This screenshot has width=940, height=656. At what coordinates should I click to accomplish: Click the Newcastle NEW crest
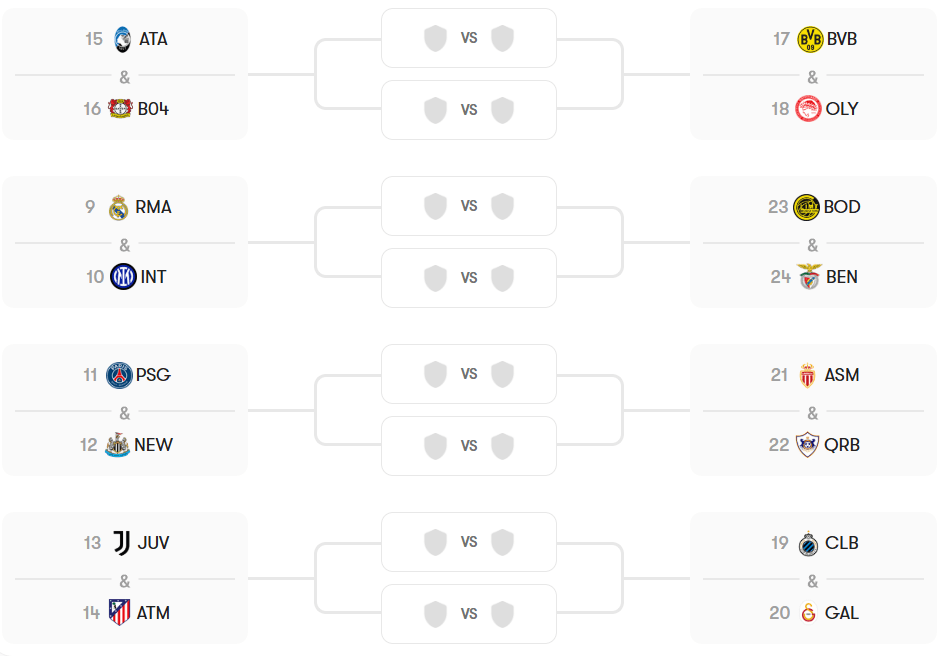tap(117, 445)
